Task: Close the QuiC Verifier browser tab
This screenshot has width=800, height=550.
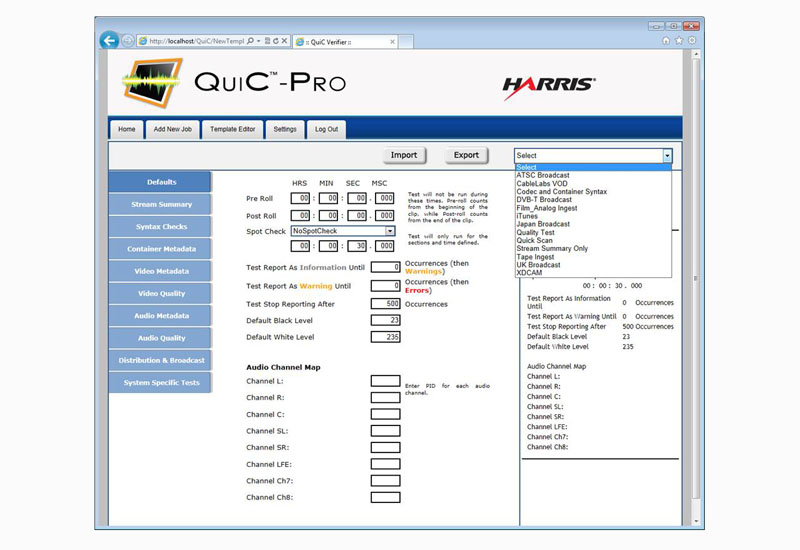Action: pos(392,42)
